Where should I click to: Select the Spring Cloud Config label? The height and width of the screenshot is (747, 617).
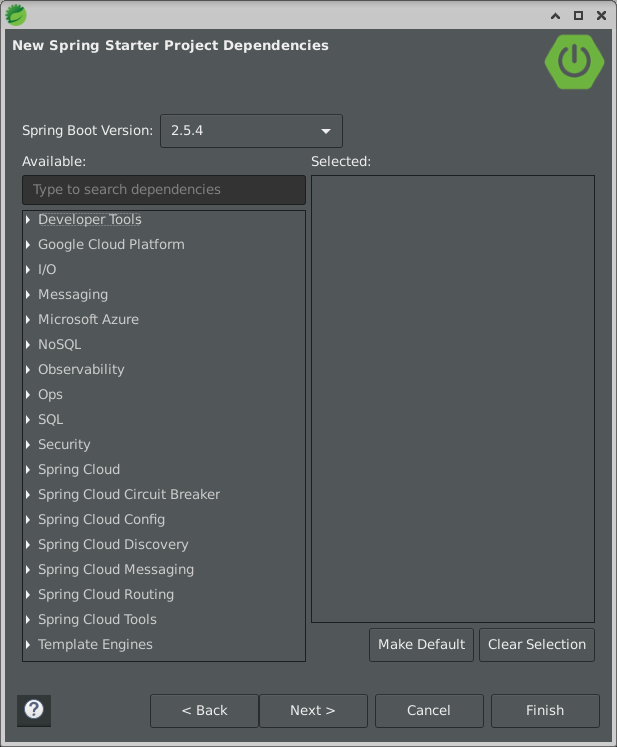point(101,520)
